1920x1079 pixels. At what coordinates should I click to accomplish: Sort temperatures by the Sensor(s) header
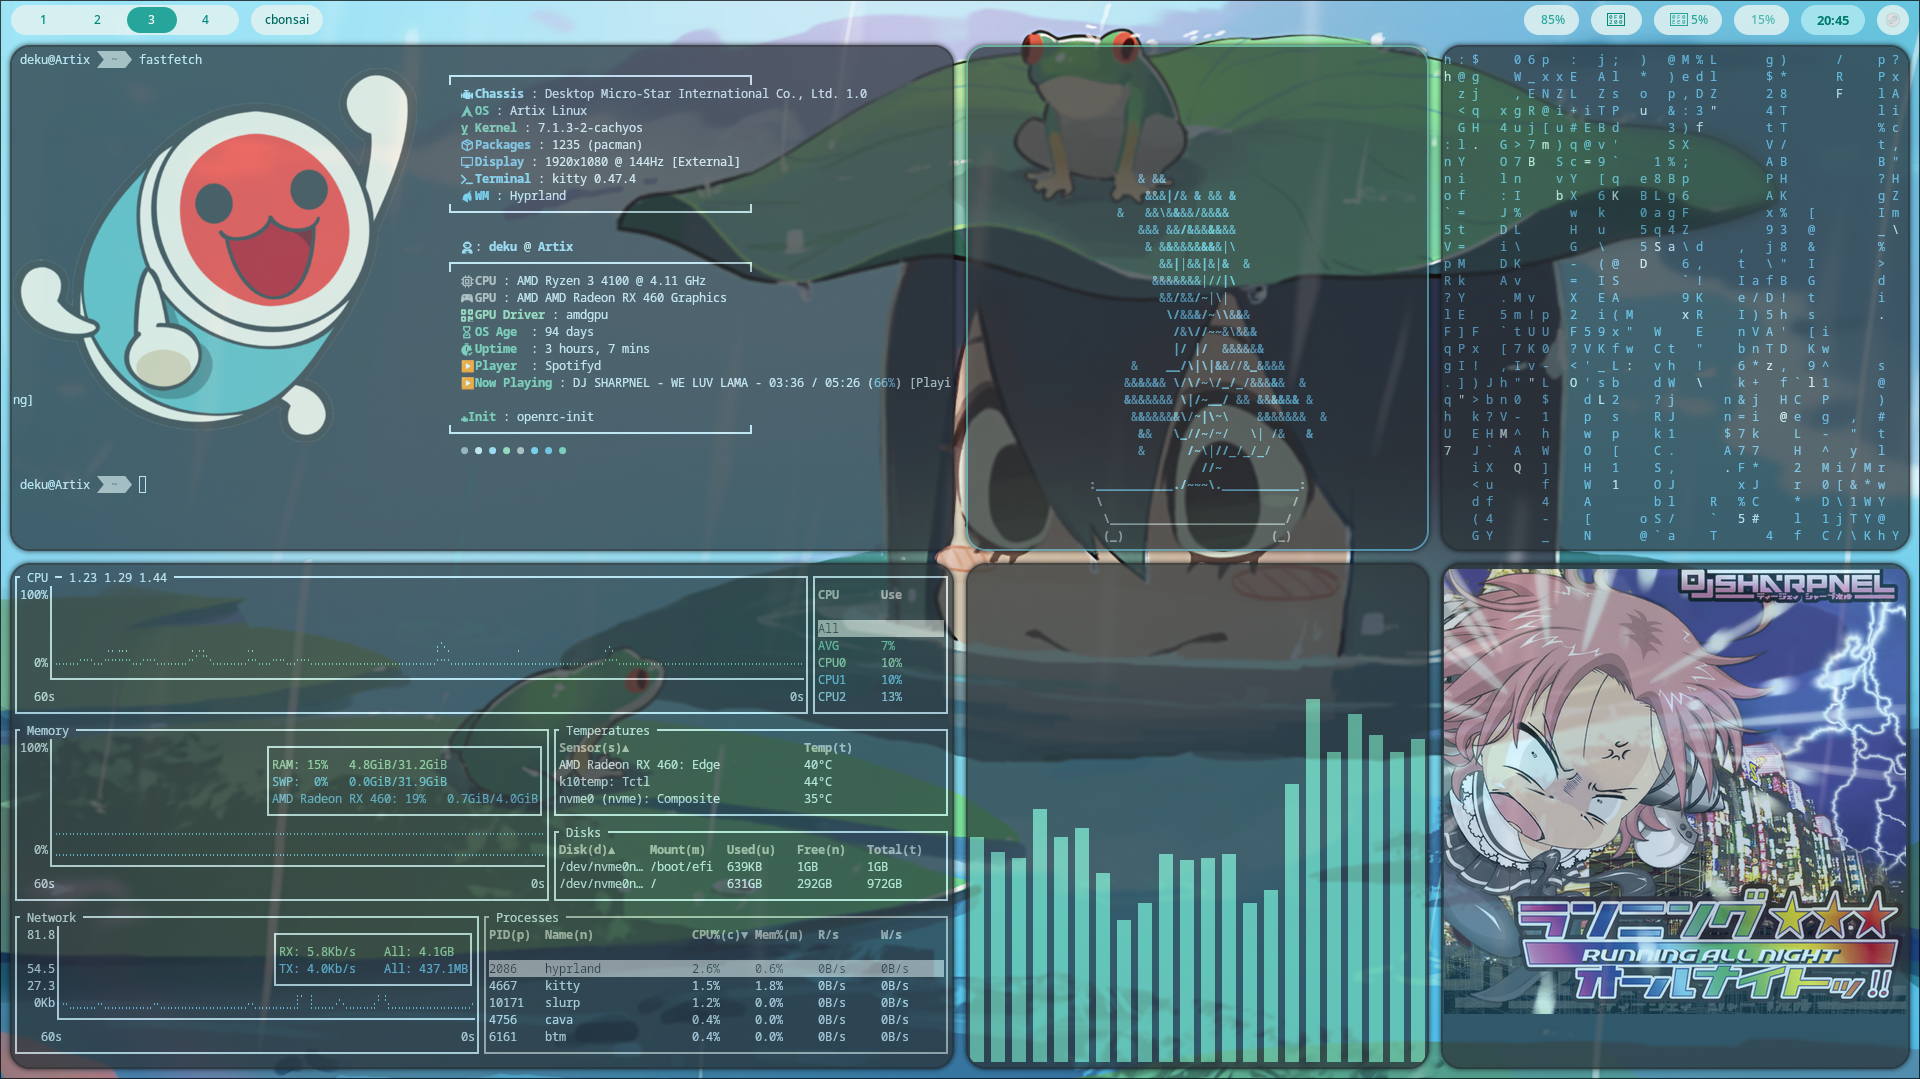coord(594,748)
